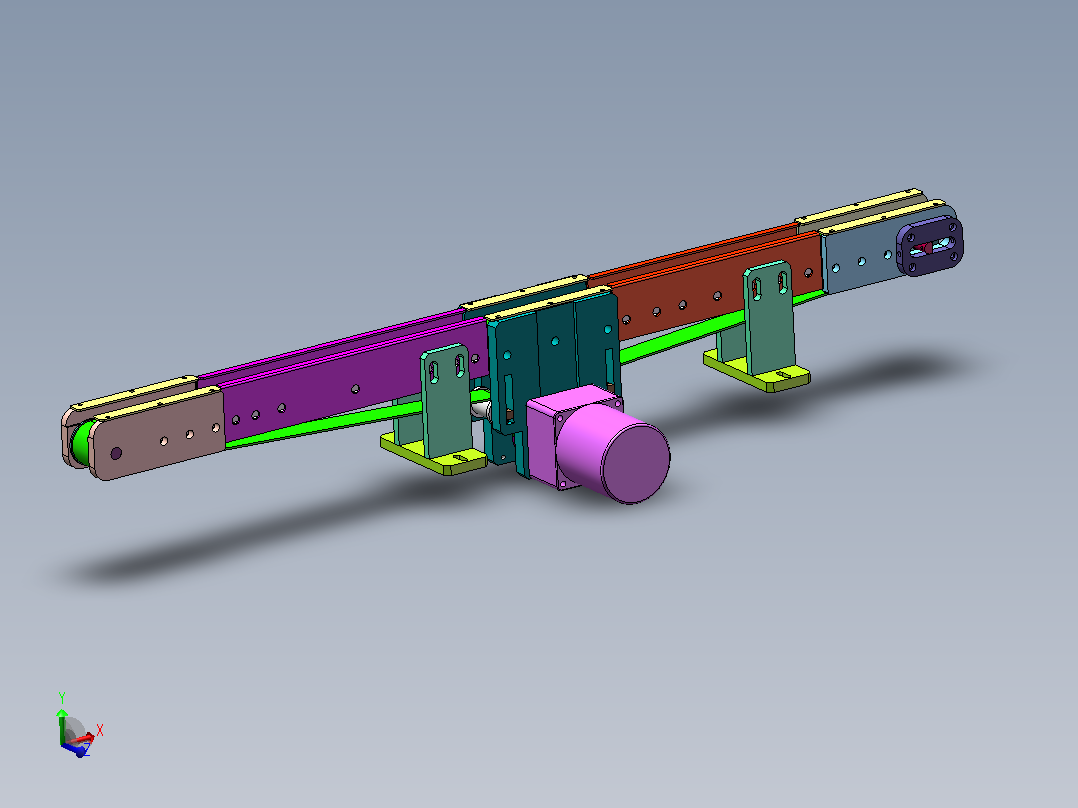The image size is (1078, 808).
Task: Select the orange-brown side rail
Action: 718,285
